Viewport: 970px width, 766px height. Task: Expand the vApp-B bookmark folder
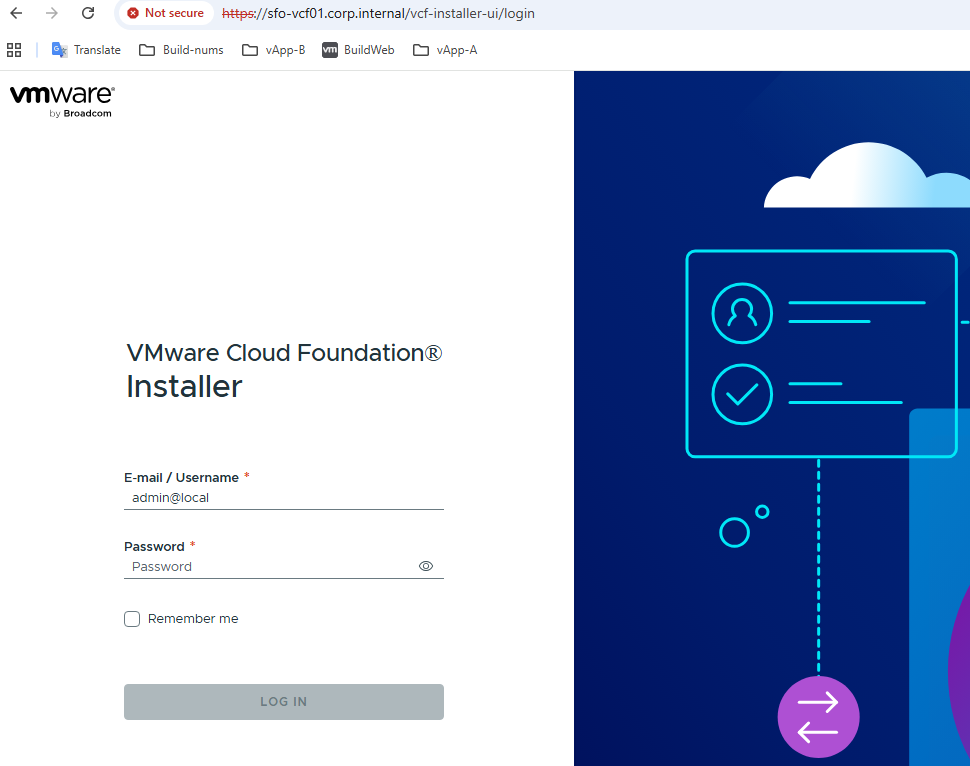(x=274, y=50)
